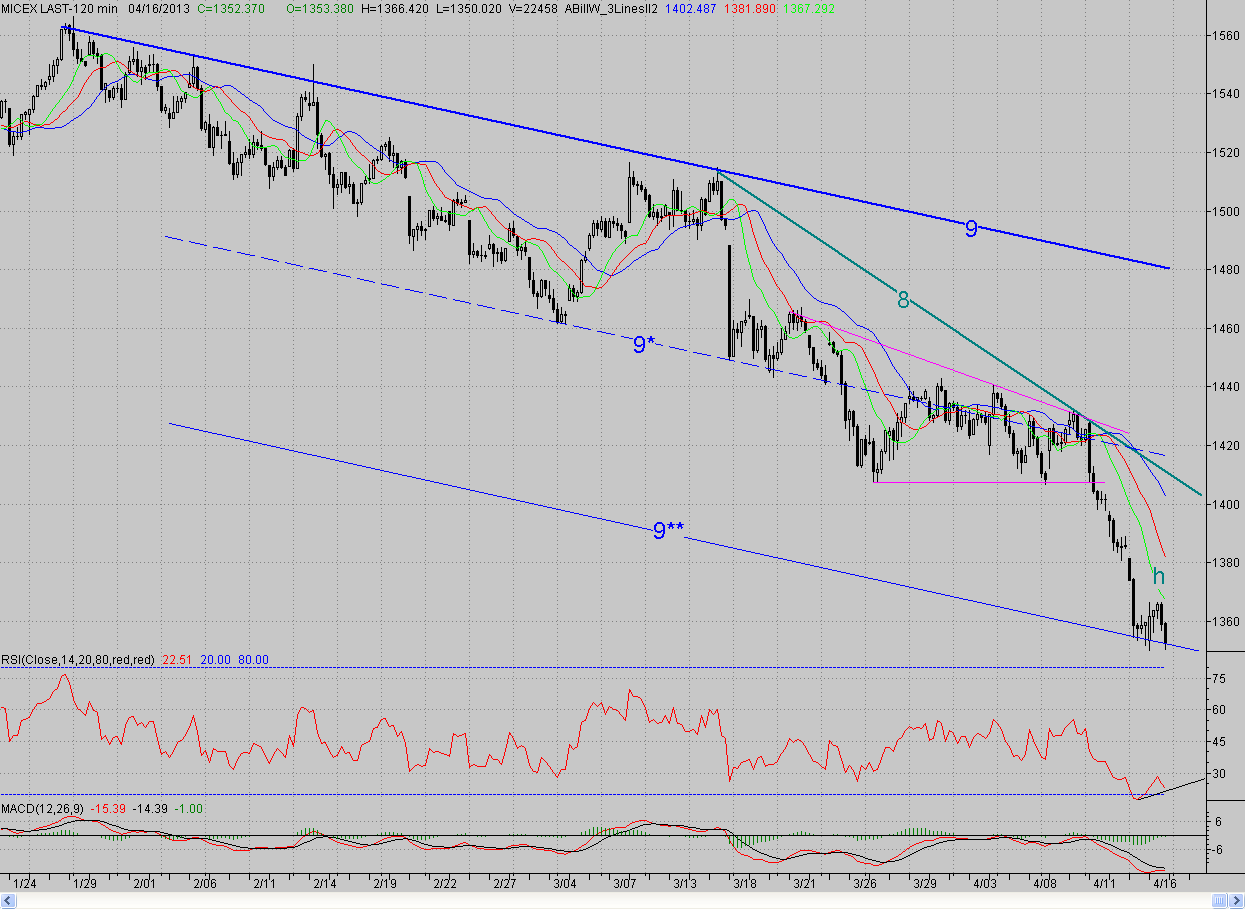1245x909 pixels.
Task: Click the 1460 price axis label
Action: (1227, 329)
